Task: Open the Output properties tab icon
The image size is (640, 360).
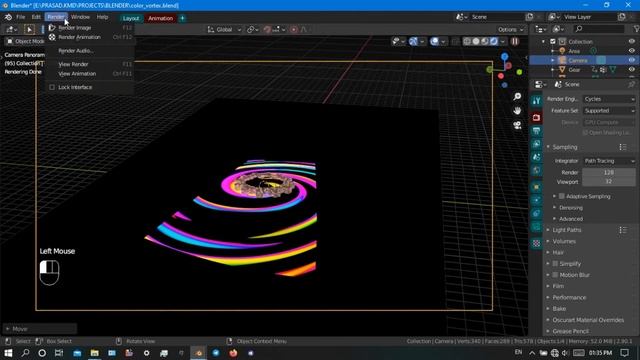Action: (x=536, y=131)
